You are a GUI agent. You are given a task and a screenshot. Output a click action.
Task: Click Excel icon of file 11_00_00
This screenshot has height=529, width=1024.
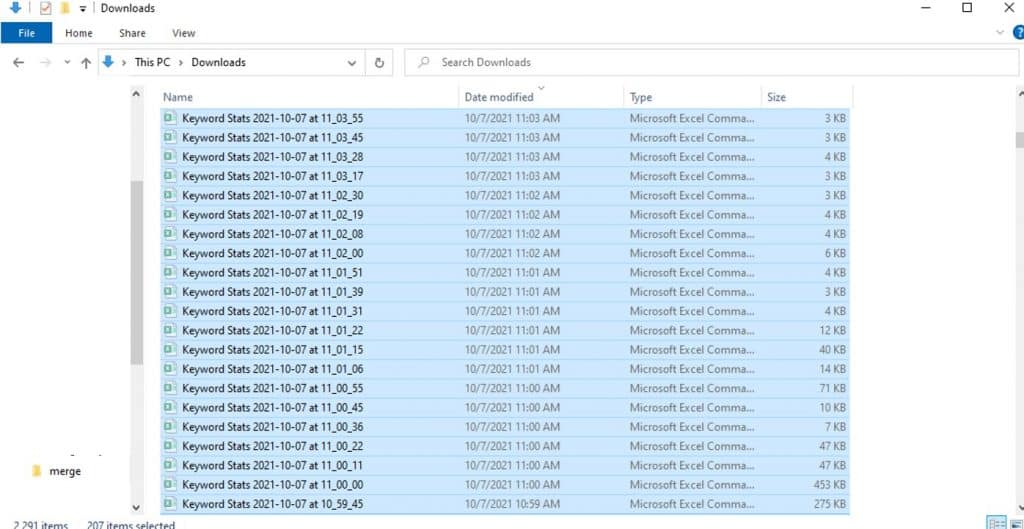click(x=170, y=484)
